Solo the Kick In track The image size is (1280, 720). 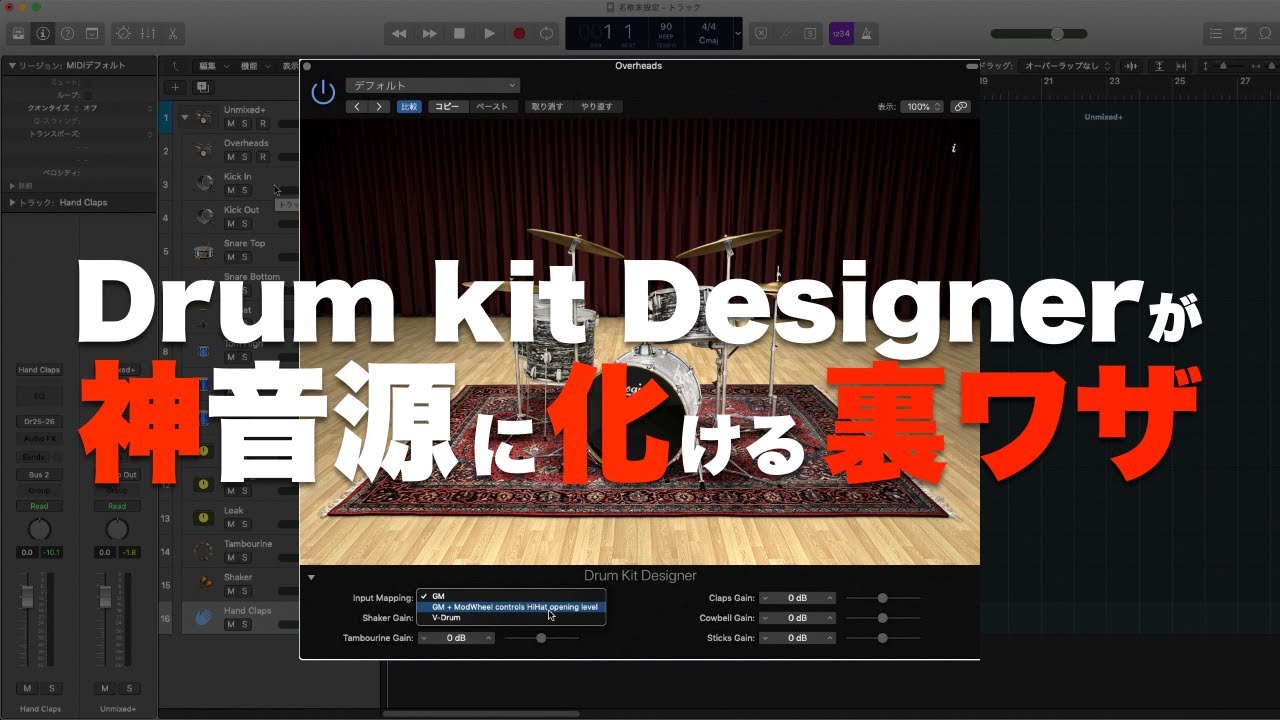244,190
